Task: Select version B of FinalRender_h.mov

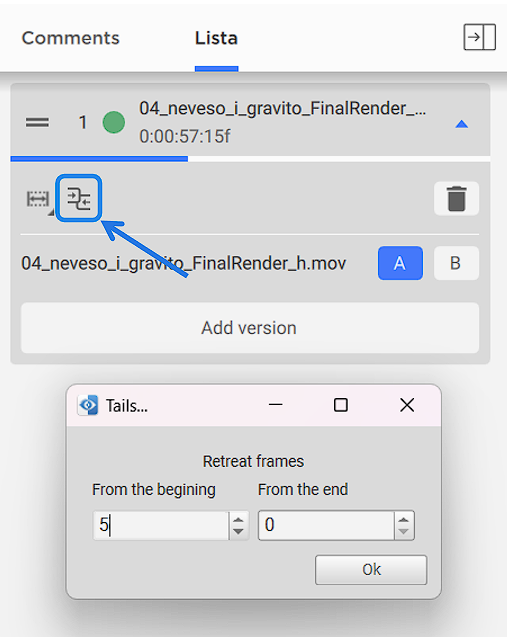Action: [456, 263]
